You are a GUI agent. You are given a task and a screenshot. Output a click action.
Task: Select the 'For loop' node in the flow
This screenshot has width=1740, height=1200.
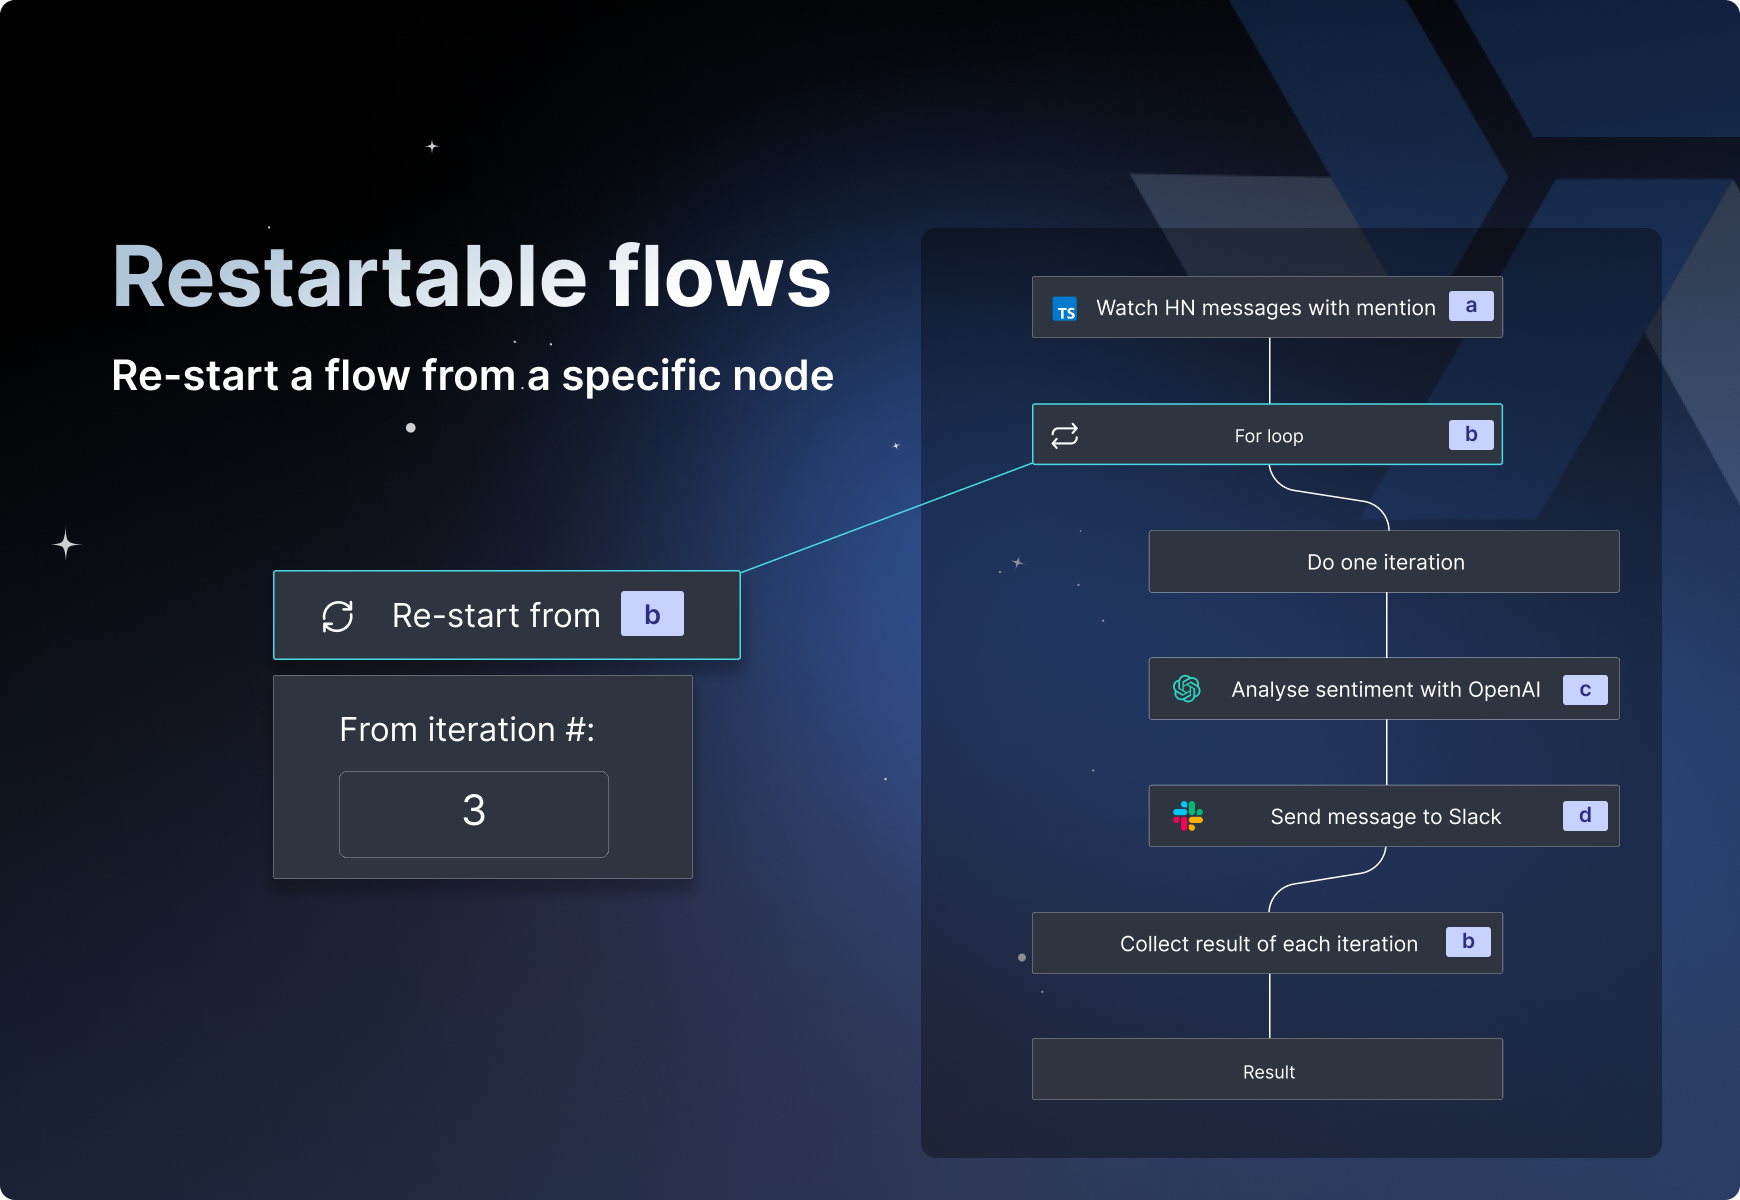tap(1267, 435)
